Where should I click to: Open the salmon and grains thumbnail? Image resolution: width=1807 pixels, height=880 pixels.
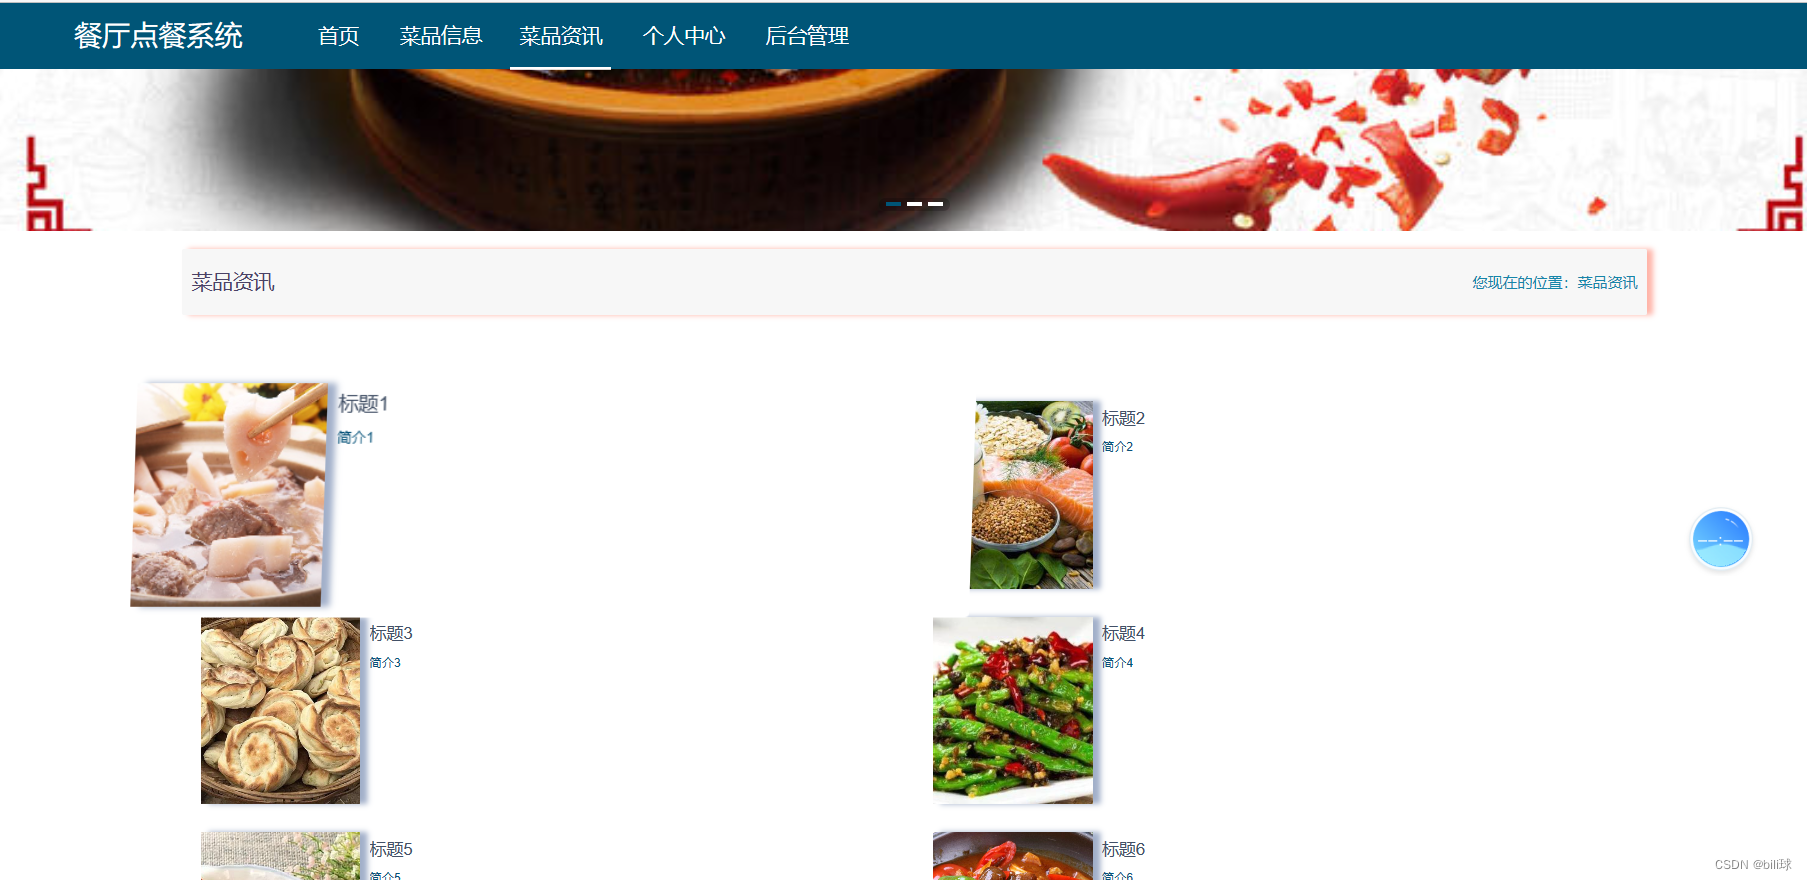(x=1032, y=495)
